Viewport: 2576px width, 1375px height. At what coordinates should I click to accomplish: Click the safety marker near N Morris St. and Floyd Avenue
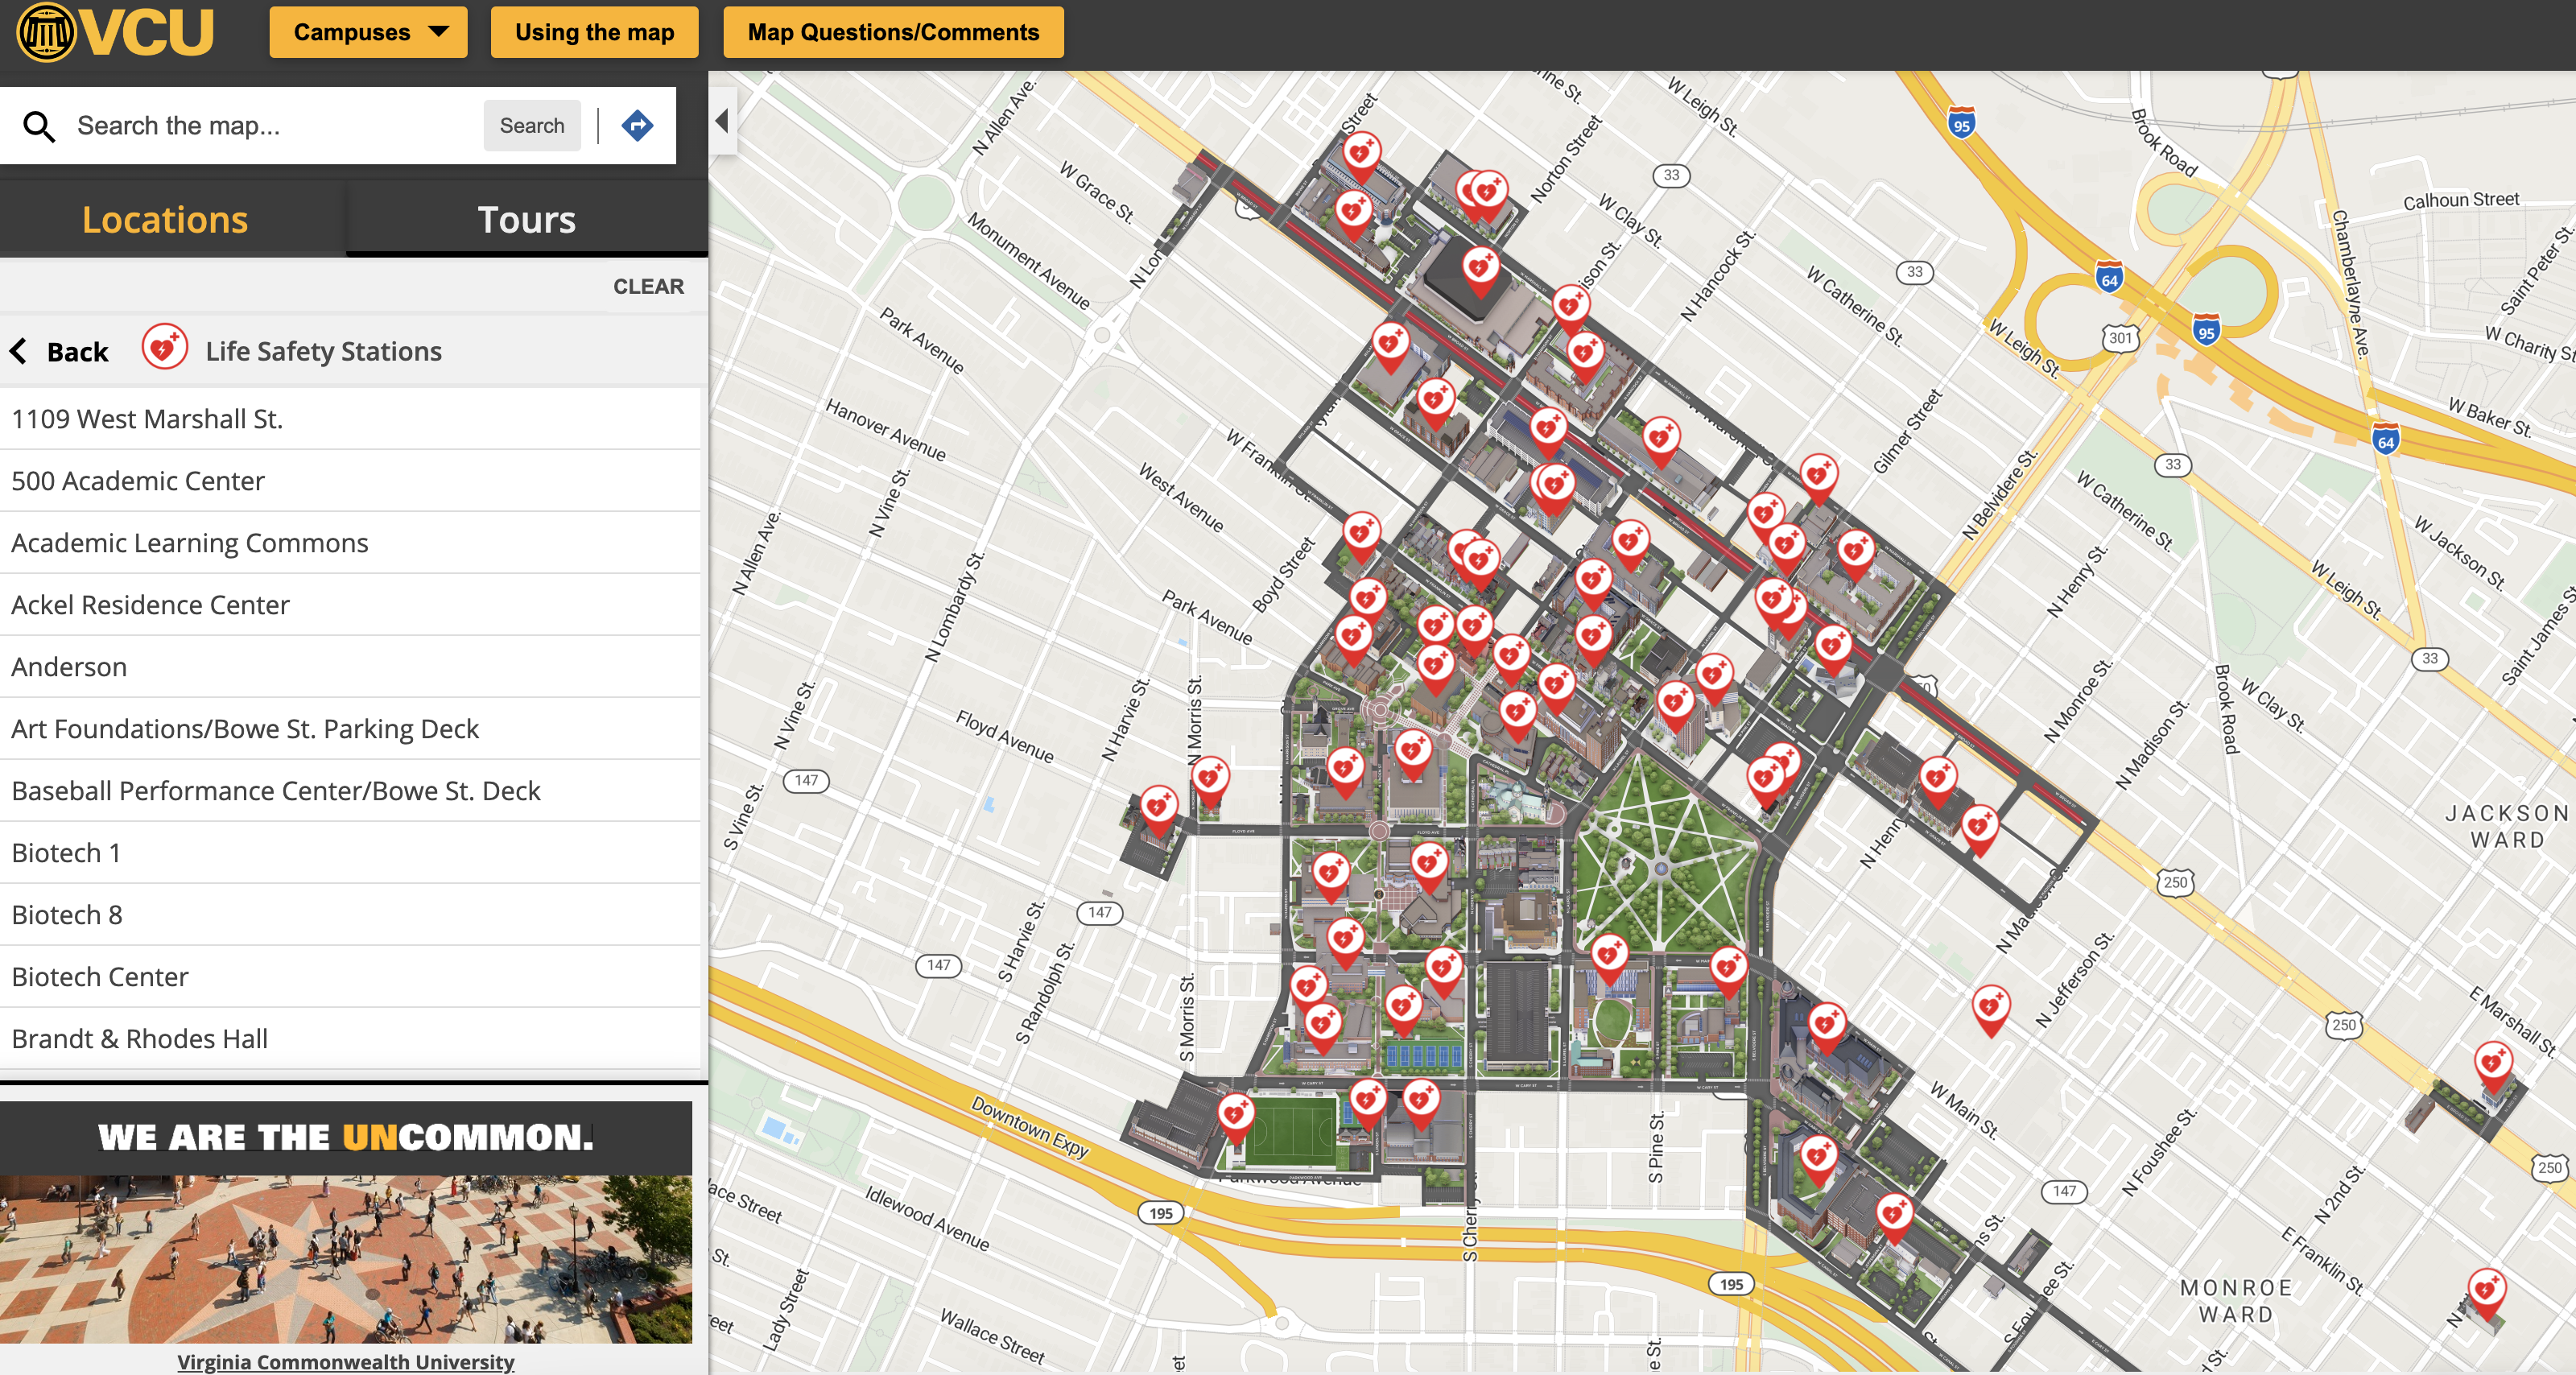1210,780
